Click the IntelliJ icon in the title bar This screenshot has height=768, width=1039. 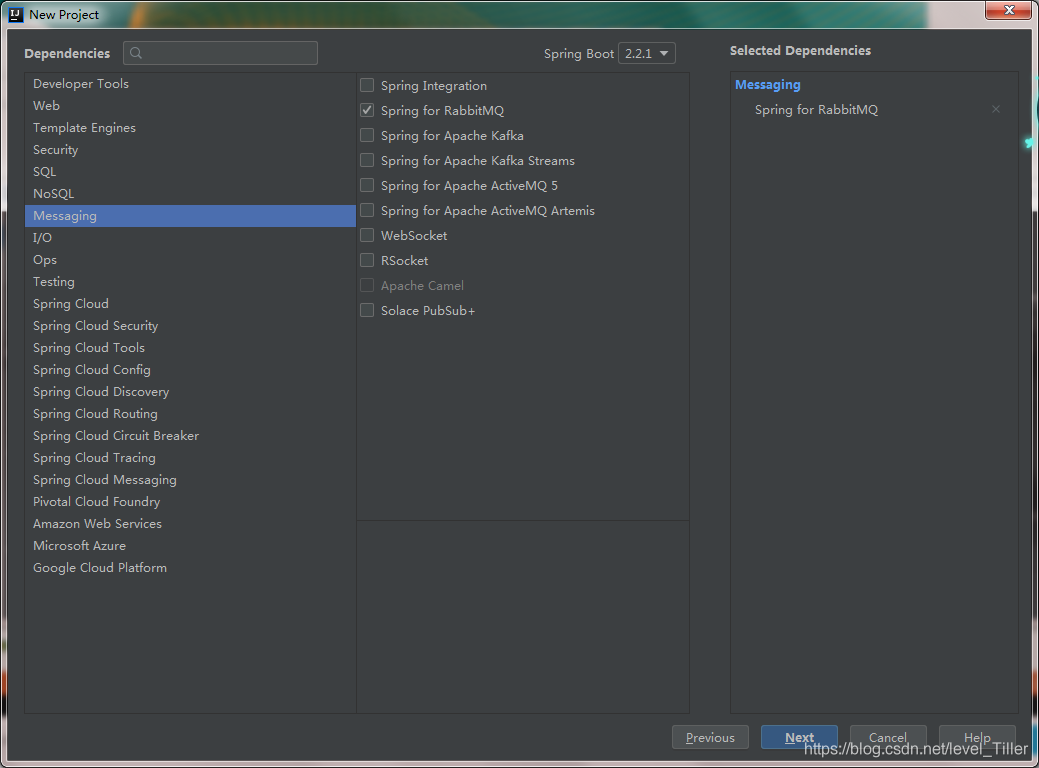point(15,14)
